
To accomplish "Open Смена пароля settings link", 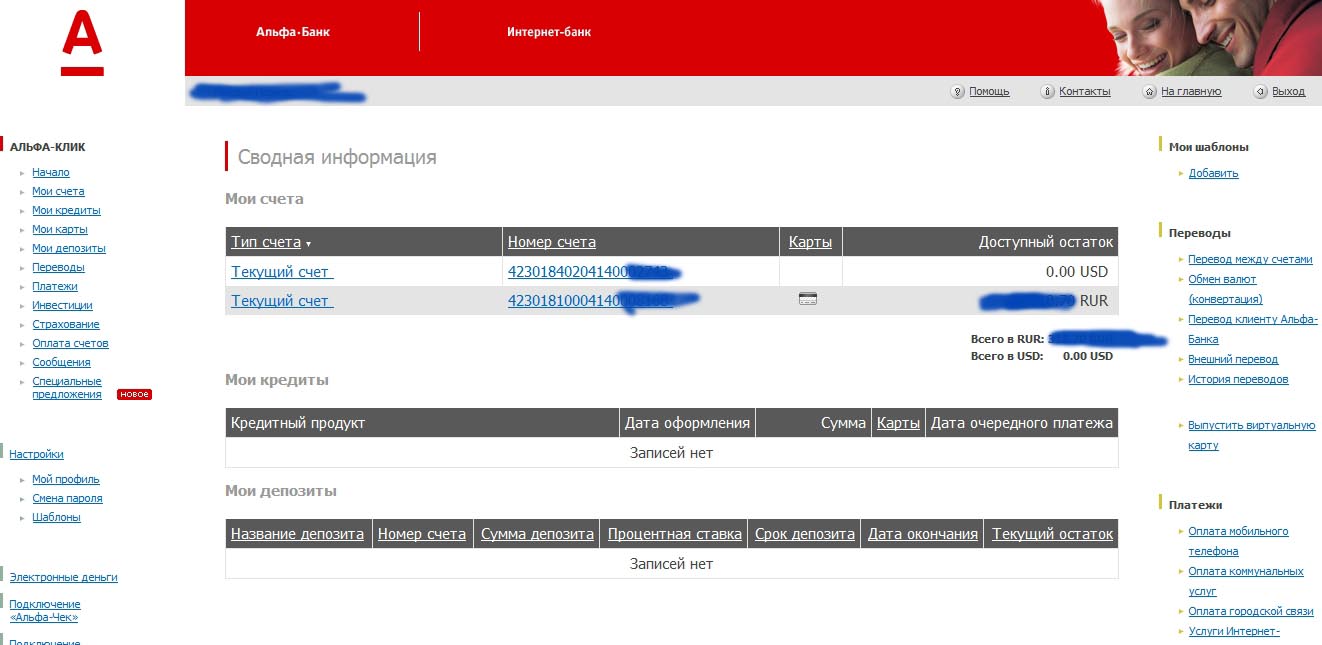I will 67,498.
